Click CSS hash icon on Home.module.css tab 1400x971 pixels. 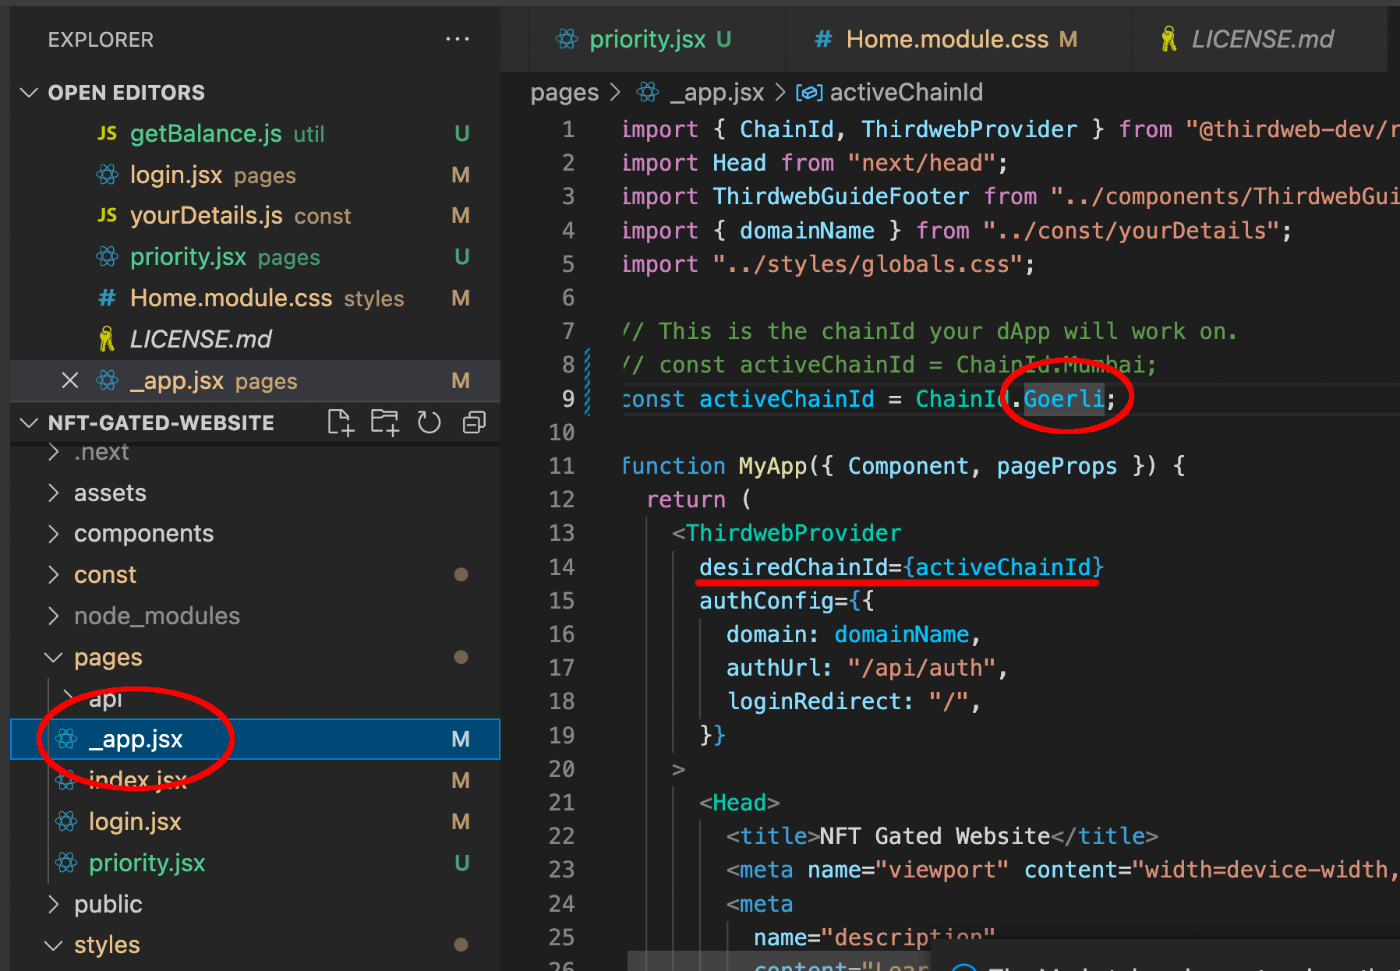click(x=823, y=39)
